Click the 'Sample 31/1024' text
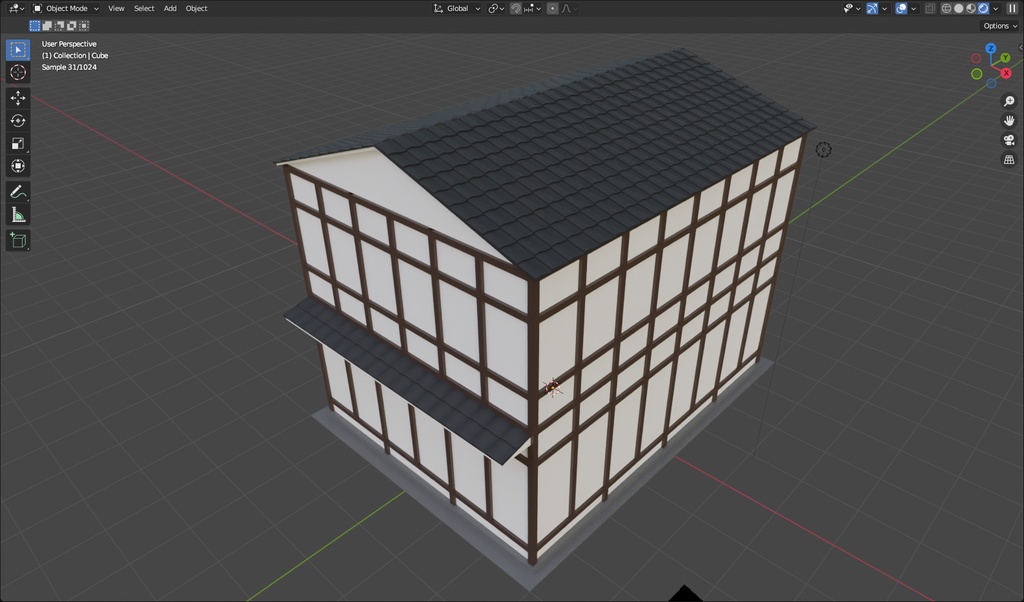Screen dimensions: 1024x602 click(69, 67)
